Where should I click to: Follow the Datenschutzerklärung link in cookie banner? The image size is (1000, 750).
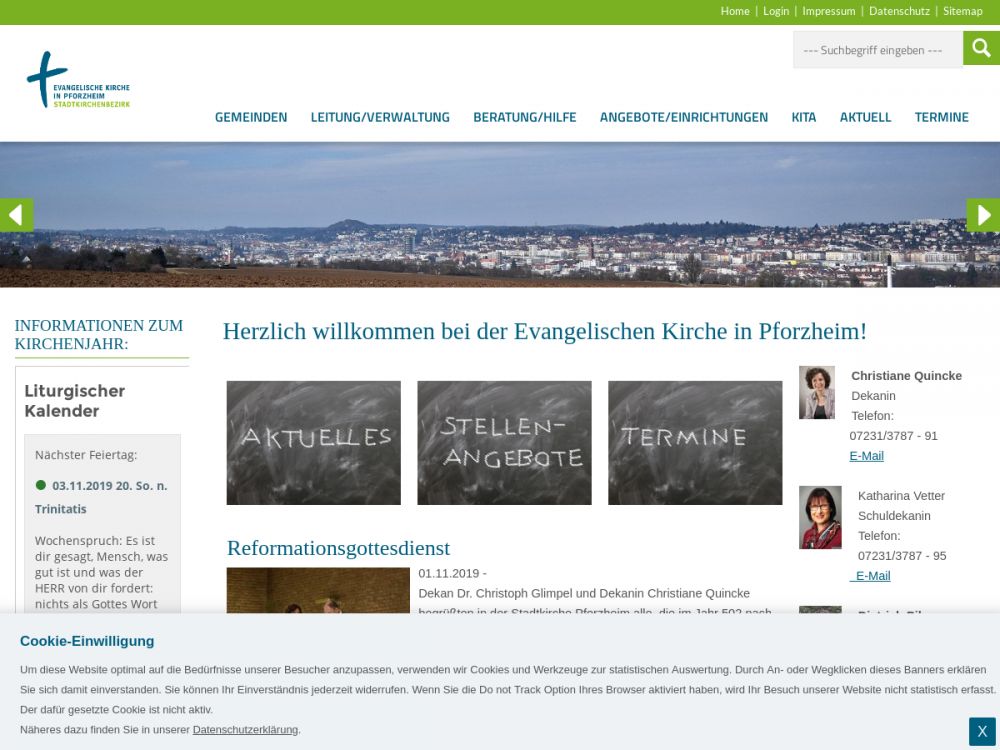245,730
